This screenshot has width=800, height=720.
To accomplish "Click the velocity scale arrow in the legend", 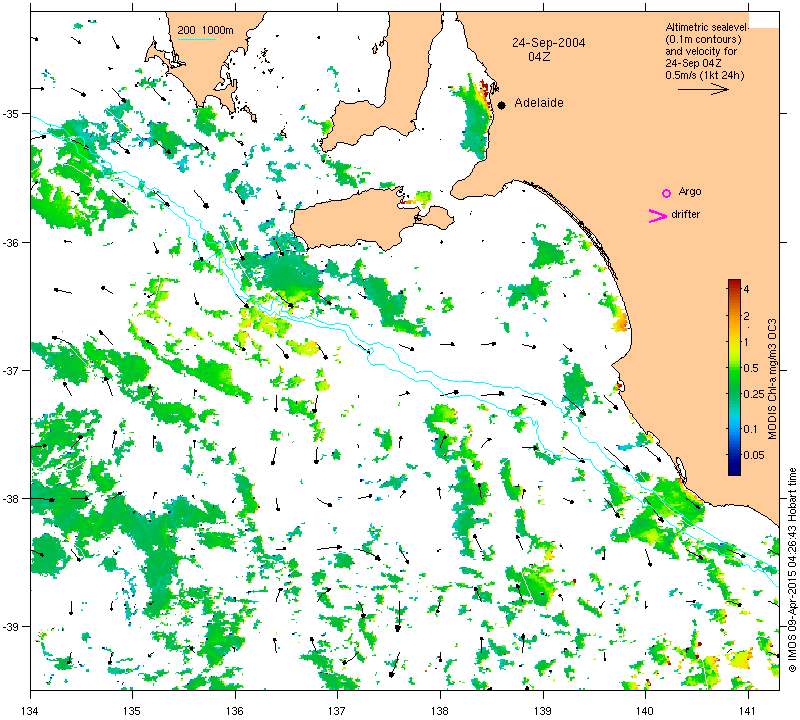I will 703,89.
